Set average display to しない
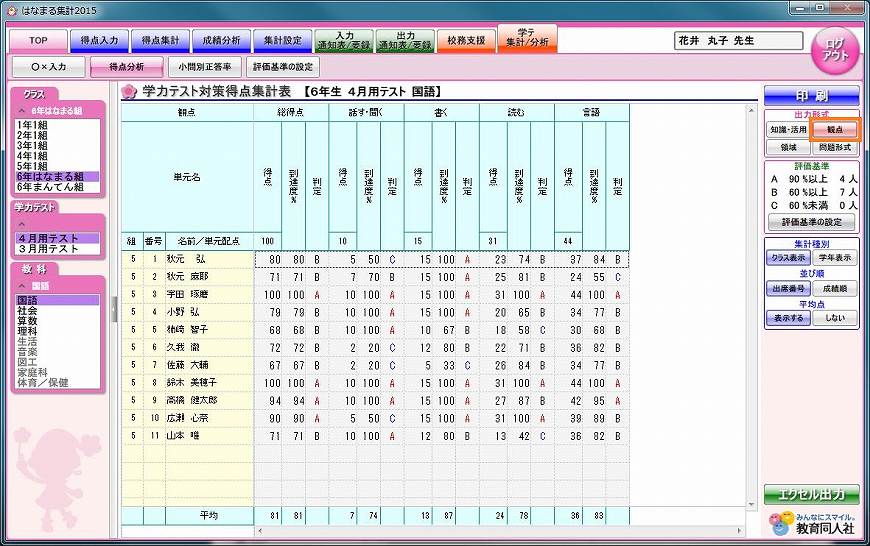Screen dimensions: 870x546 (834, 318)
